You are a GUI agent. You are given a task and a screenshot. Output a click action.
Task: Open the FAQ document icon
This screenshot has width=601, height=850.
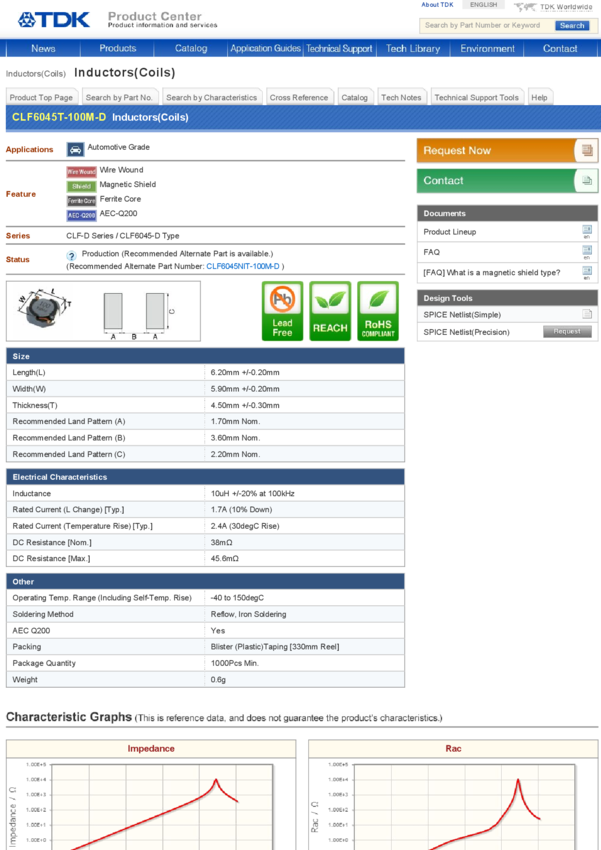click(587, 252)
